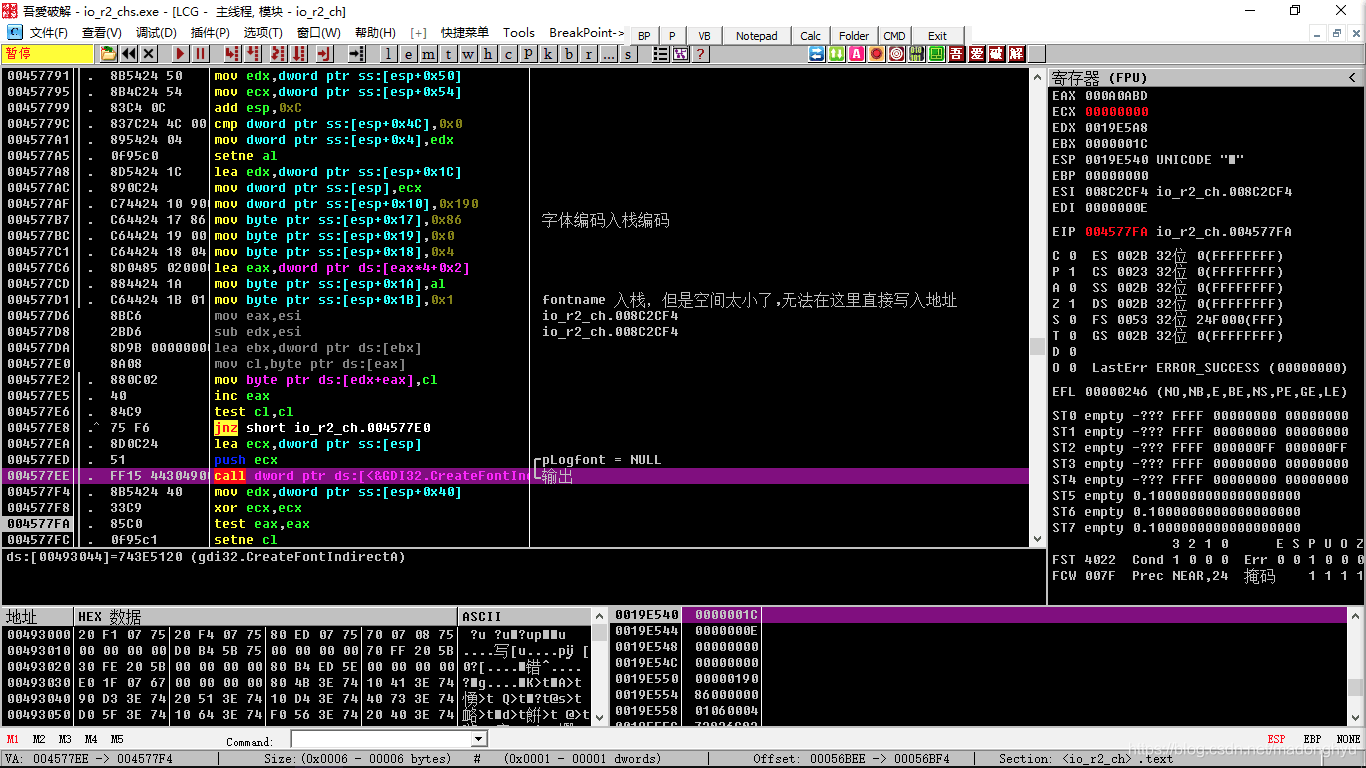Screen dimensions: 1366x768
Task: Open Breakpoints window with 'b' button
Action: [x=568, y=54]
